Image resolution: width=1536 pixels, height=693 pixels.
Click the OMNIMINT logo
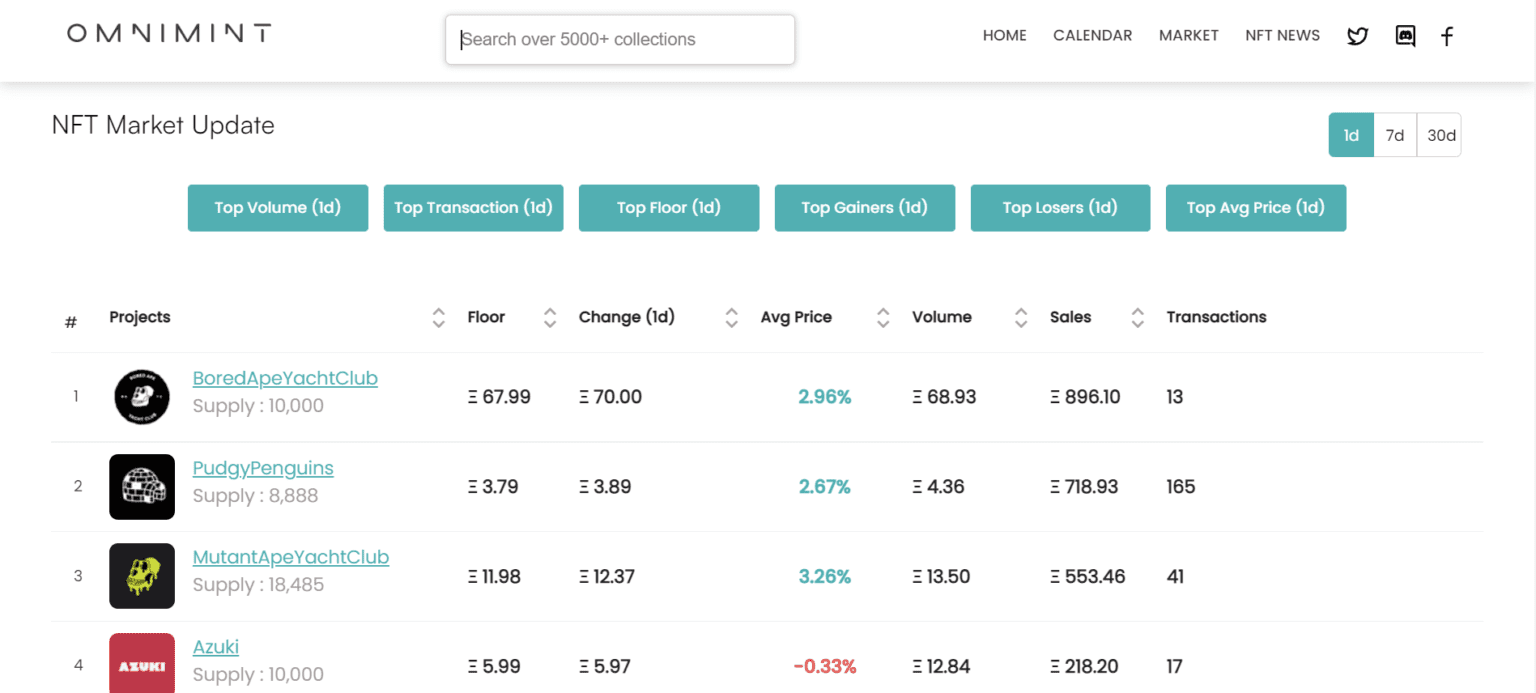(168, 31)
